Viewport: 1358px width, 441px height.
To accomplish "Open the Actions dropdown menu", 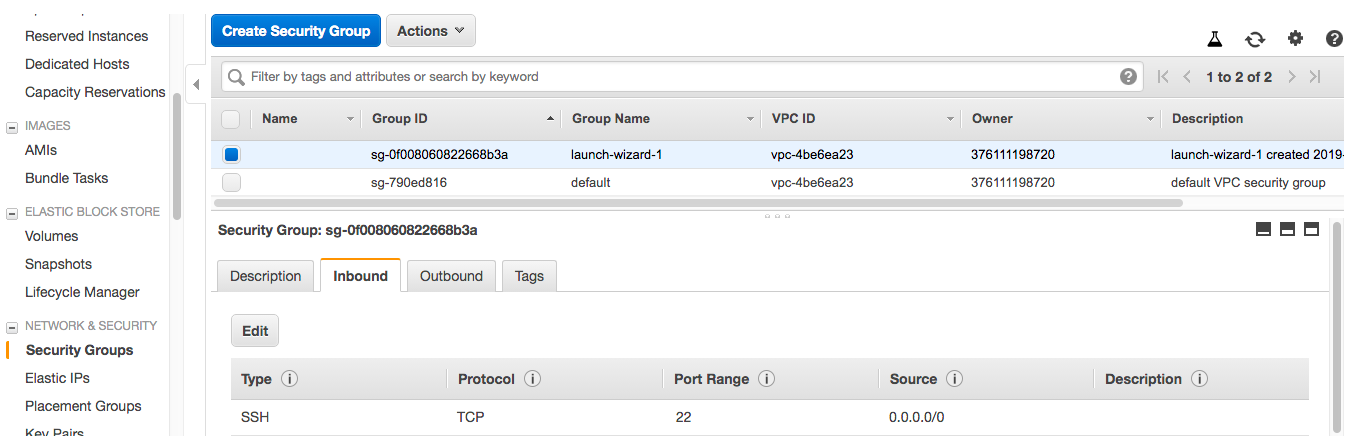I will (x=430, y=31).
